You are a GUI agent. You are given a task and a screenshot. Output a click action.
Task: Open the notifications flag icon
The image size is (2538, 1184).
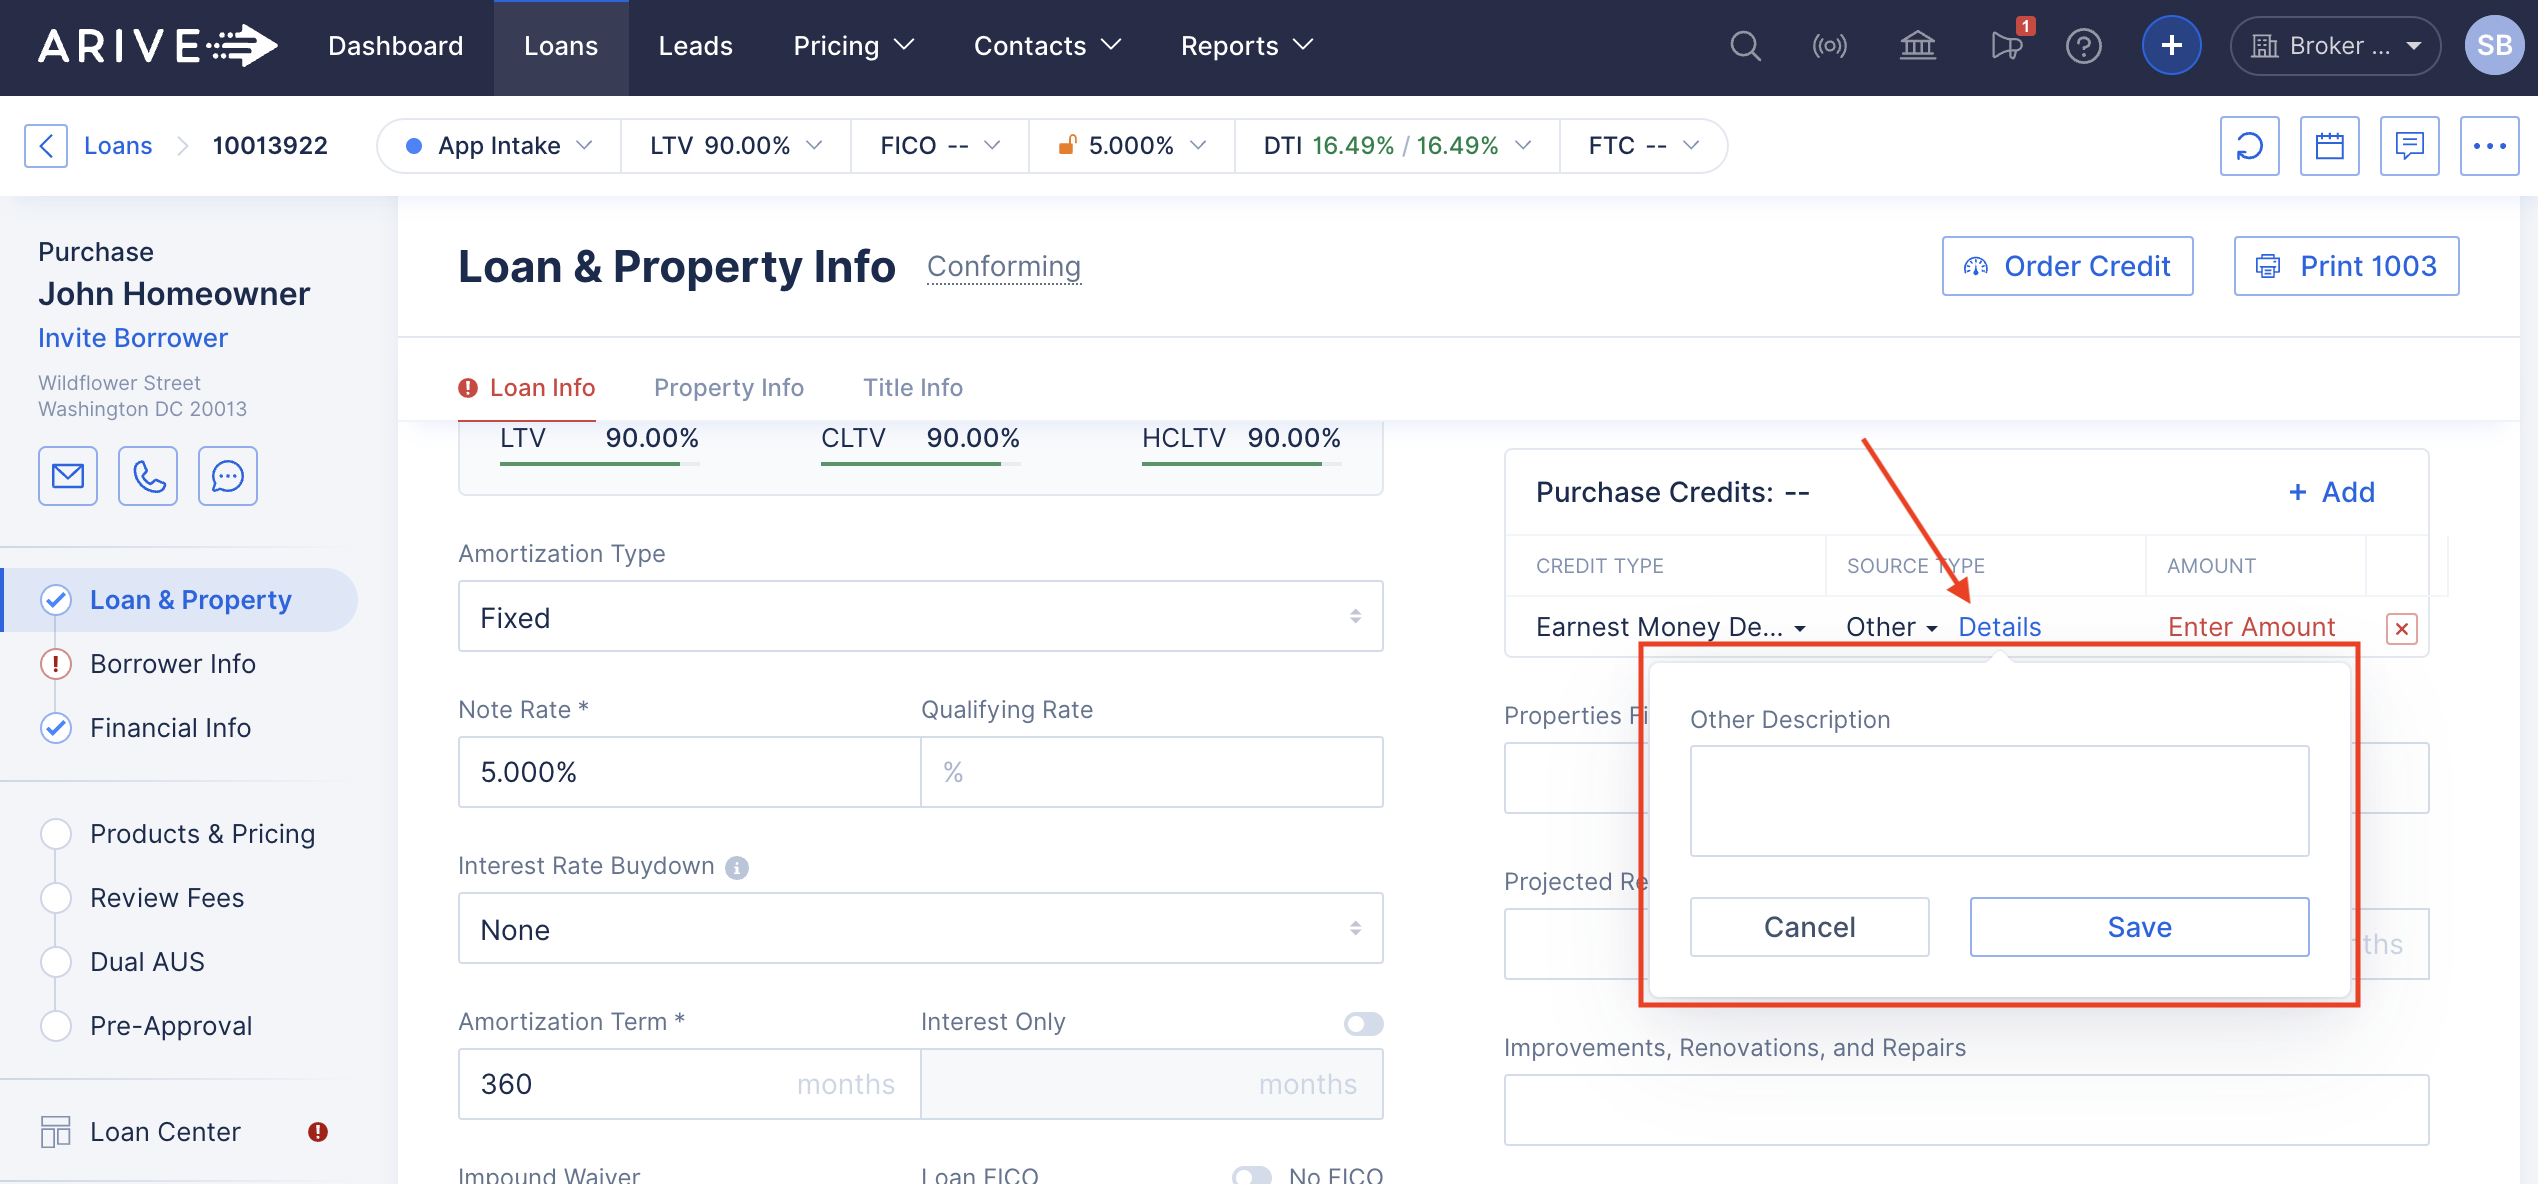click(x=2006, y=46)
